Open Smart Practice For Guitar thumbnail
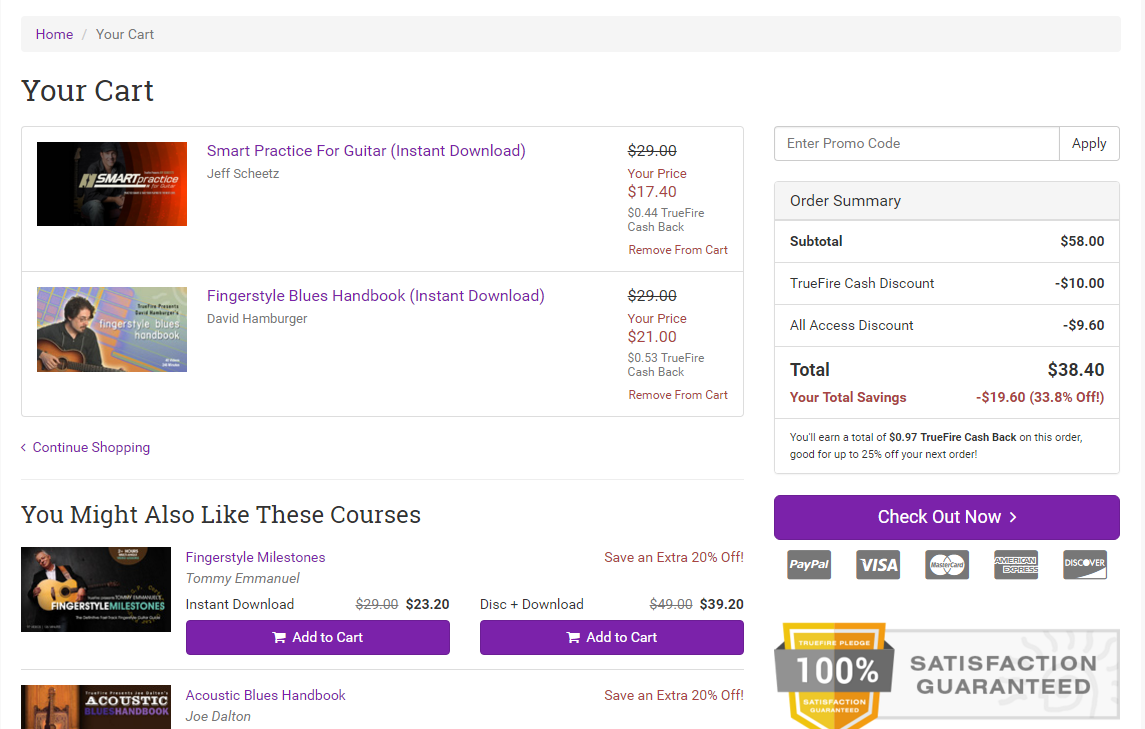 112,184
